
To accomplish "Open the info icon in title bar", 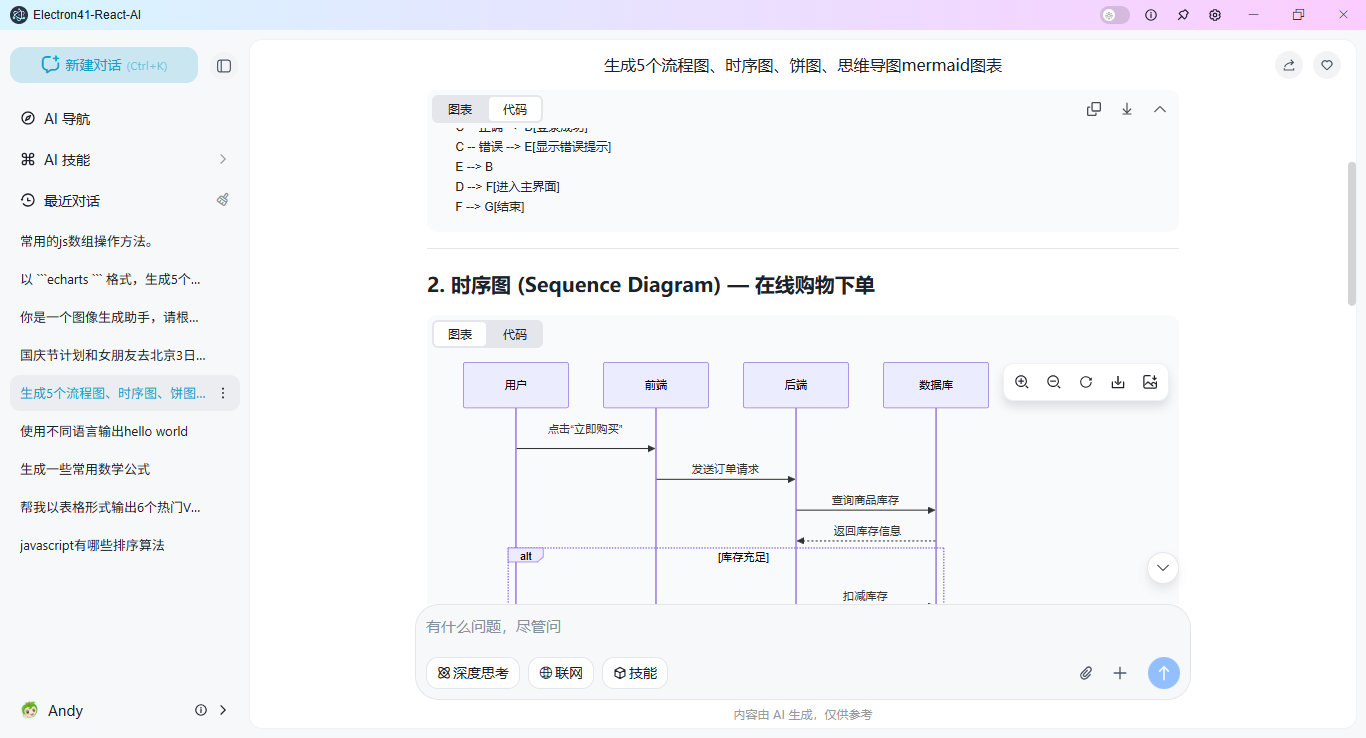I will pyautogui.click(x=1151, y=15).
